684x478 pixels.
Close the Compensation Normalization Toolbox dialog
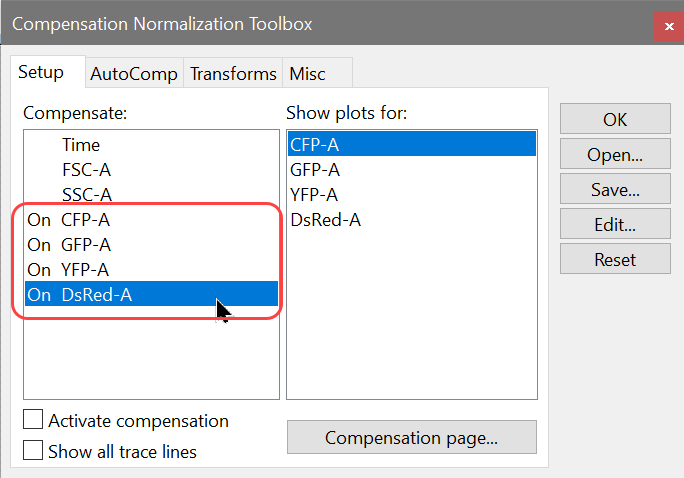coord(667,24)
